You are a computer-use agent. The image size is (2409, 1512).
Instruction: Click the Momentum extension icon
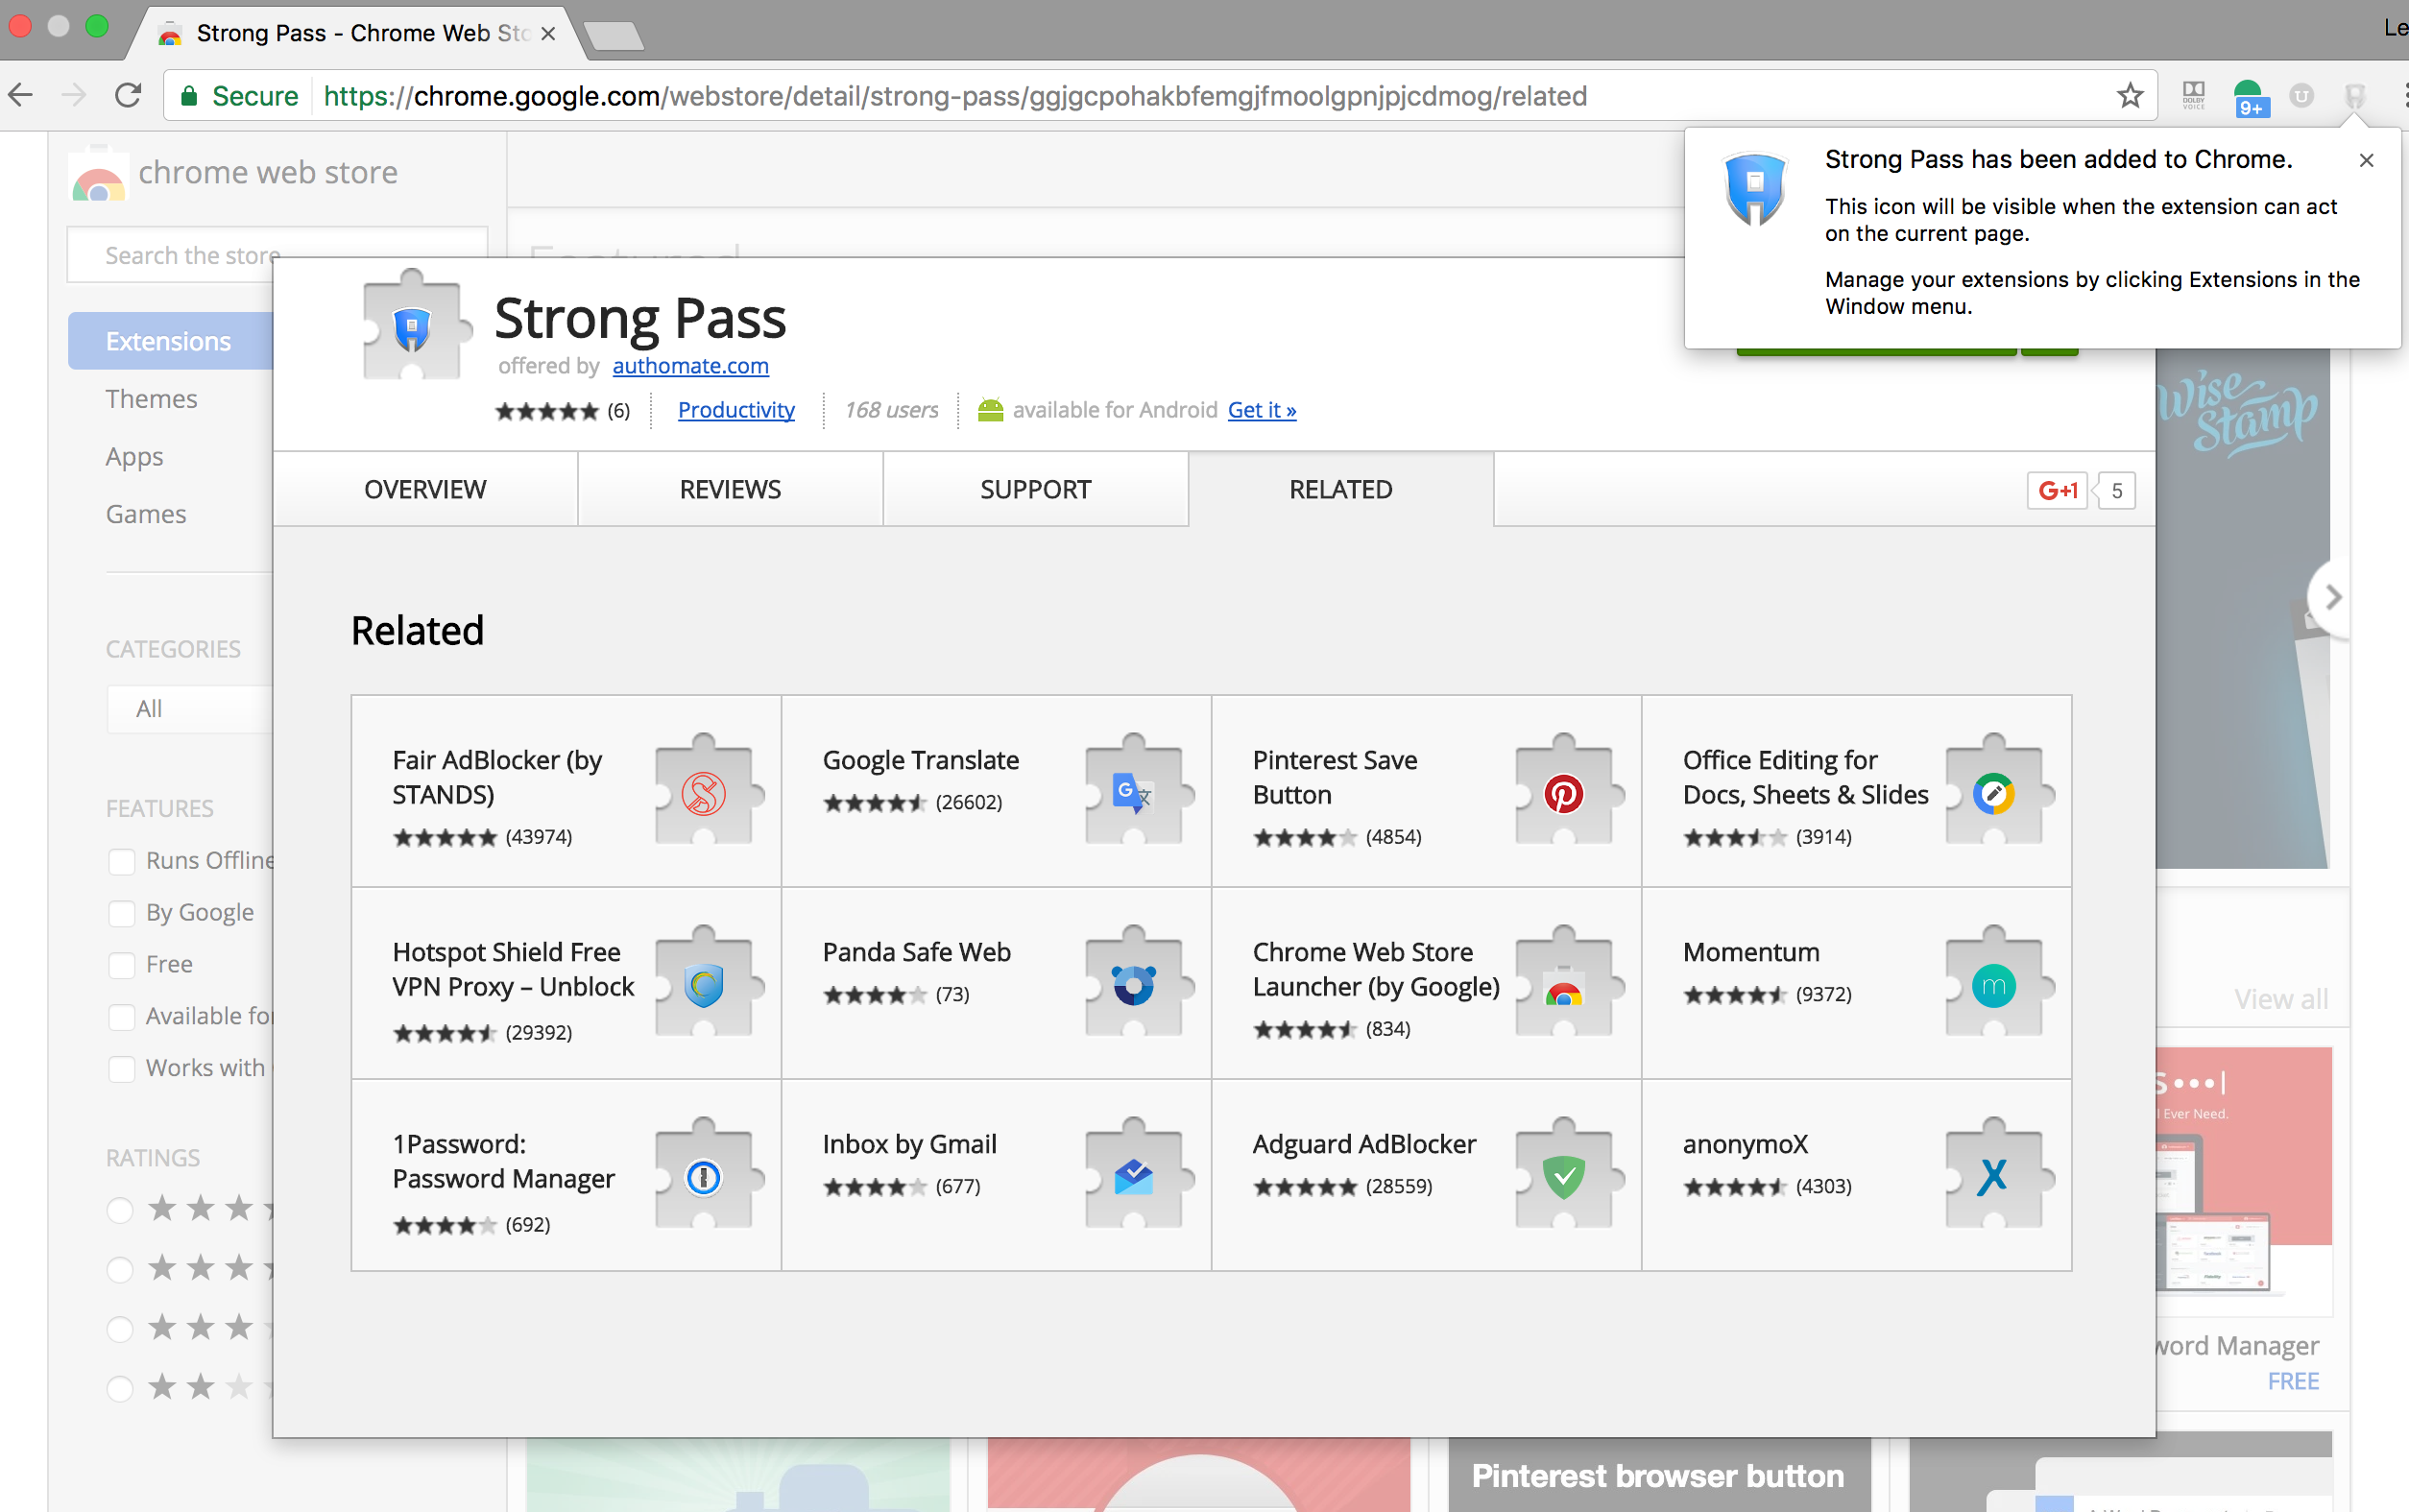pyautogui.click(x=1993, y=986)
